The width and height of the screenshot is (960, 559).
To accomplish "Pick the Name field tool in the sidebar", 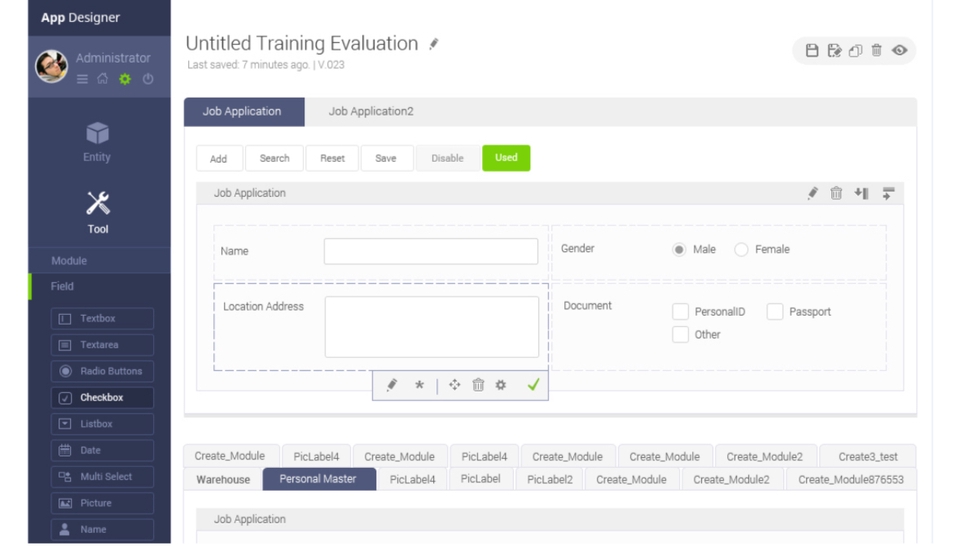I will pos(102,529).
